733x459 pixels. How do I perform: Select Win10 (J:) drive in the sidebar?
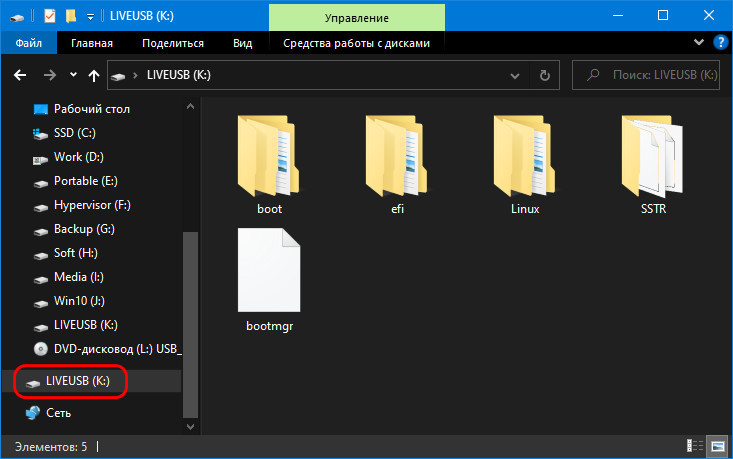79,301
